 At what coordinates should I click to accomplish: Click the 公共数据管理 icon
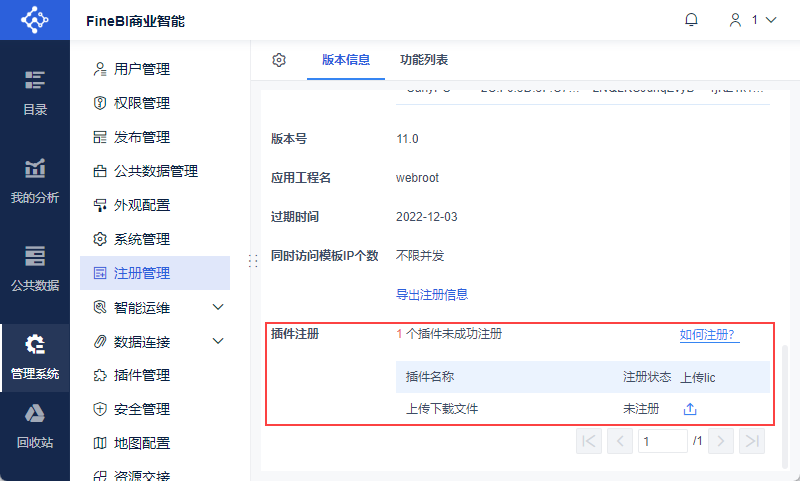(x=100, y=171)
